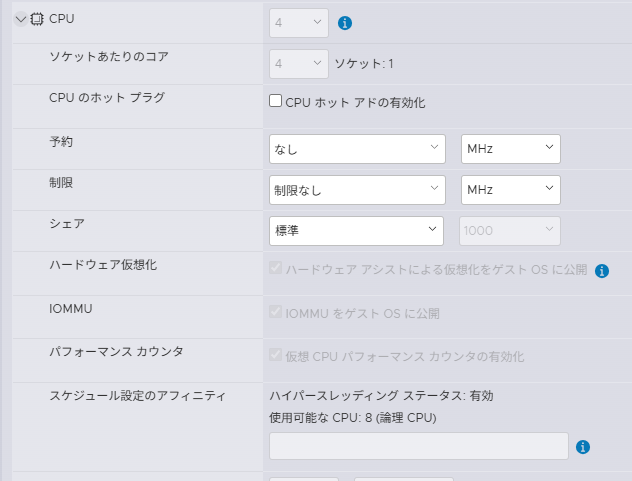Open the 制限 dropdown showing 制限なし

(x=357, y=189)
